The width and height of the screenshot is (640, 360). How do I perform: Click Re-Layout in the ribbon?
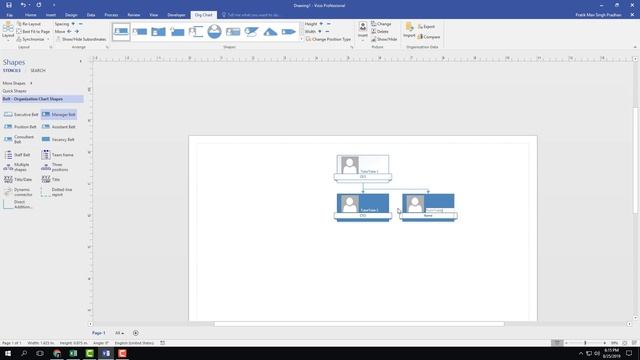29,24
